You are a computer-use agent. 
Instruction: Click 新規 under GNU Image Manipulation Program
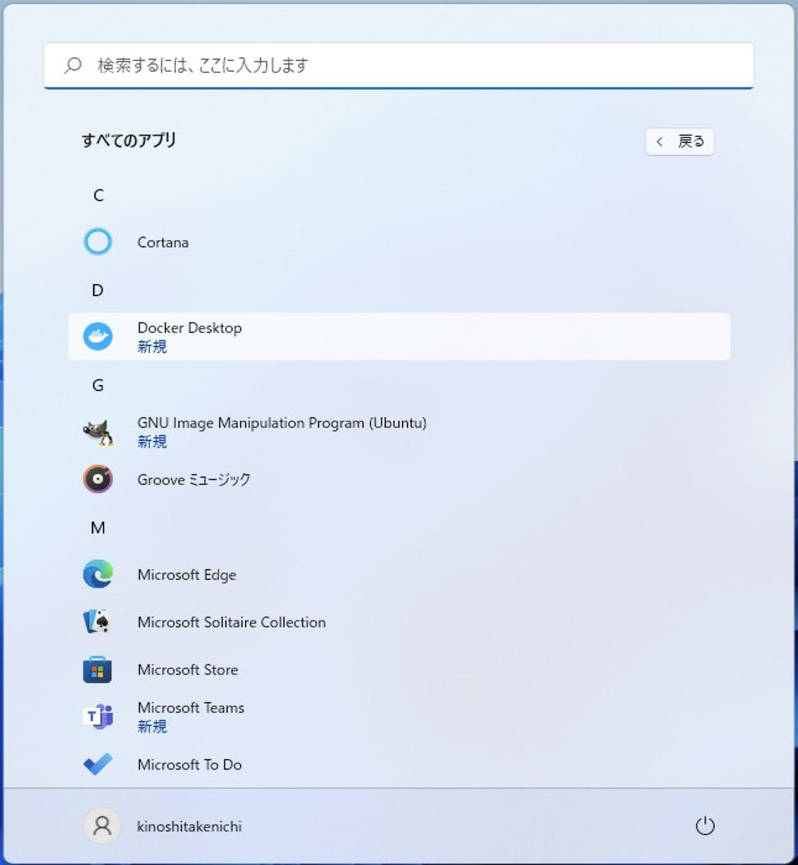point(152,441)
